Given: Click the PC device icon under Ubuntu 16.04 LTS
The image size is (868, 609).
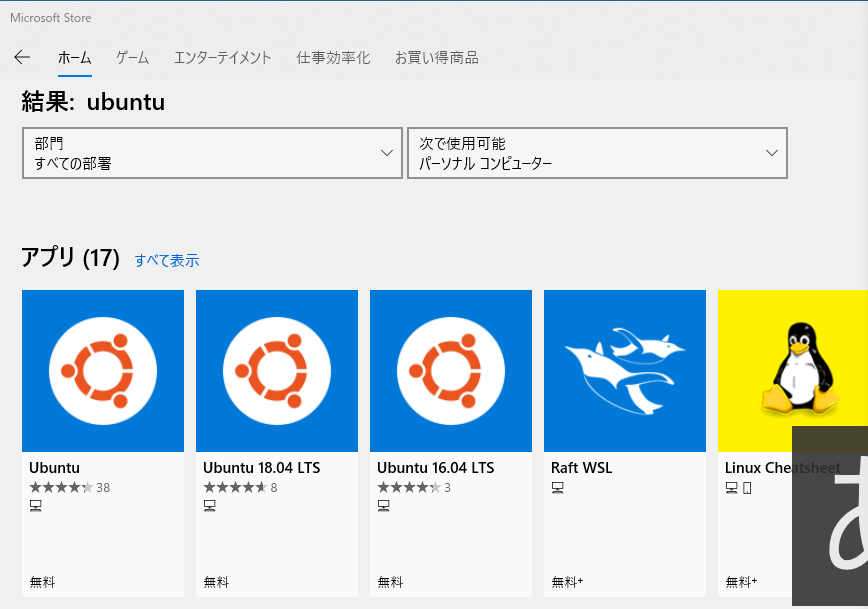Looking at the screenshot, I should click(384, 505).
